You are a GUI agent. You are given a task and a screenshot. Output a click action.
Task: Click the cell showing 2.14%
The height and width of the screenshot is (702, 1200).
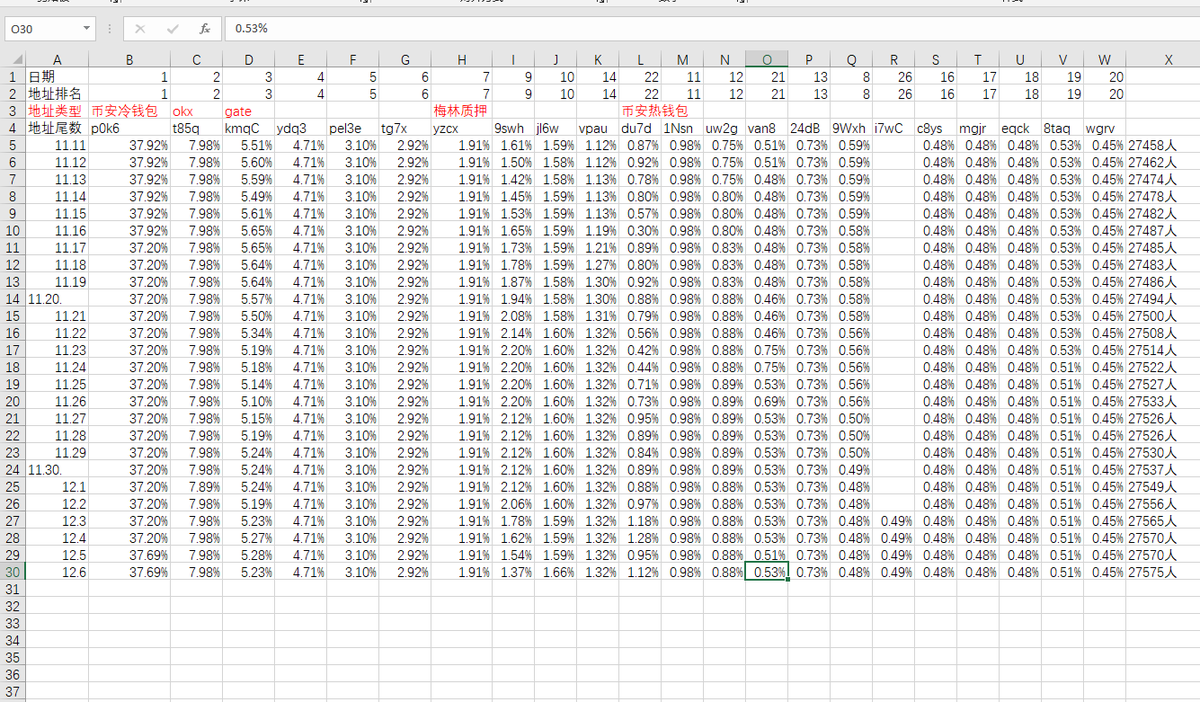[x=513, y=333]
